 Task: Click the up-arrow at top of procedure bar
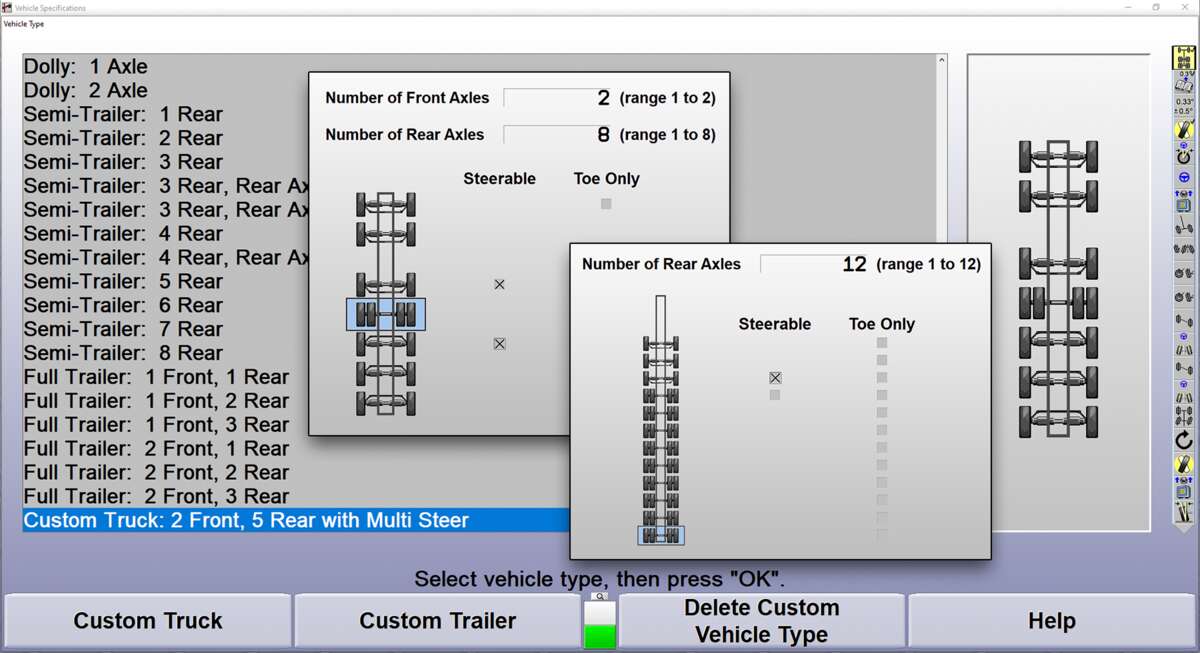pos(1184,47)
